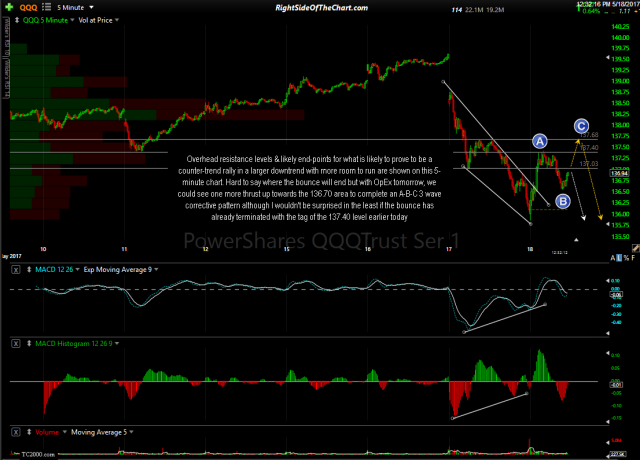Select the F scale option
The width and height of the screenshot is (640, 460).
pyautogui.click(x=633, y=258)
